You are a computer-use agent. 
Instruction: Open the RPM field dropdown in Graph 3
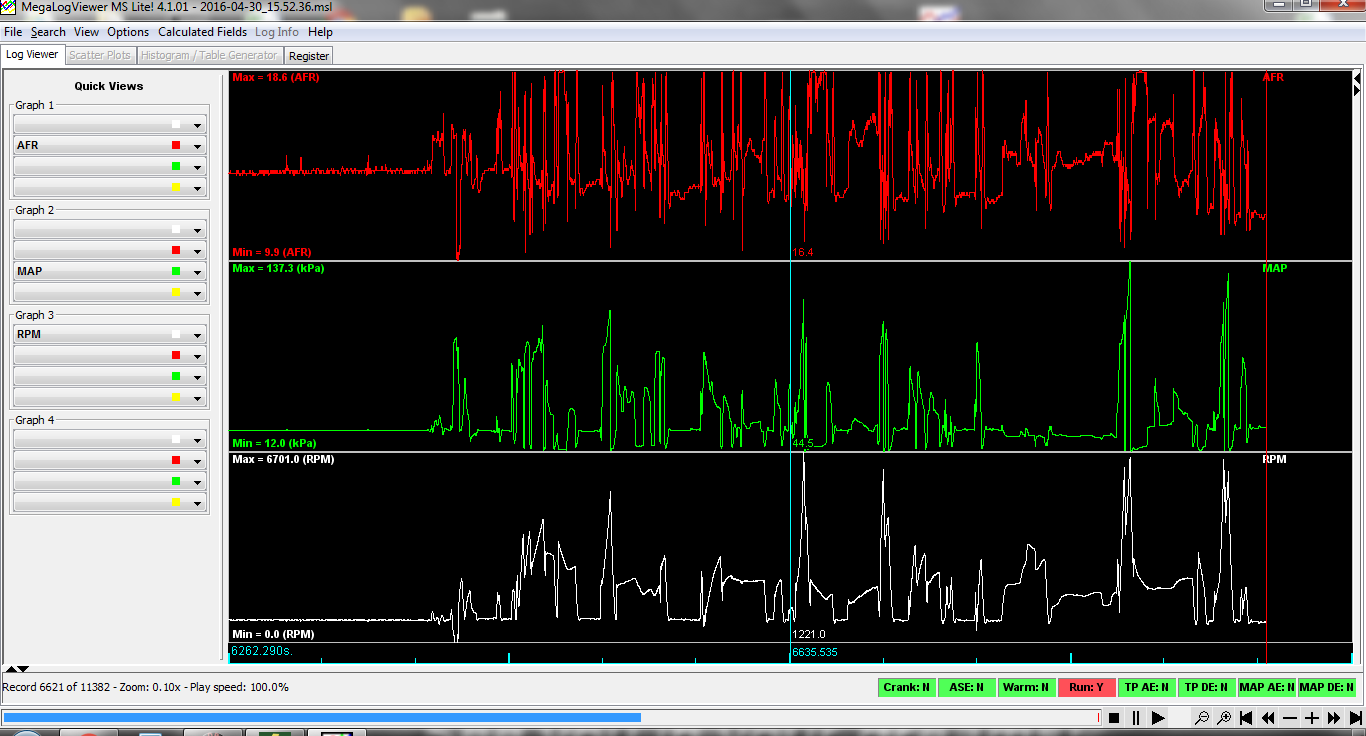coord(198,335)
